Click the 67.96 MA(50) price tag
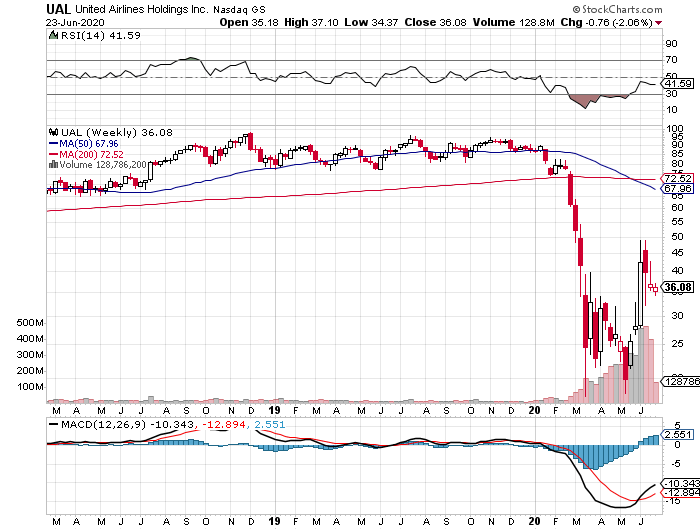This screenshot has height=530, width=700. coord(678,188)
